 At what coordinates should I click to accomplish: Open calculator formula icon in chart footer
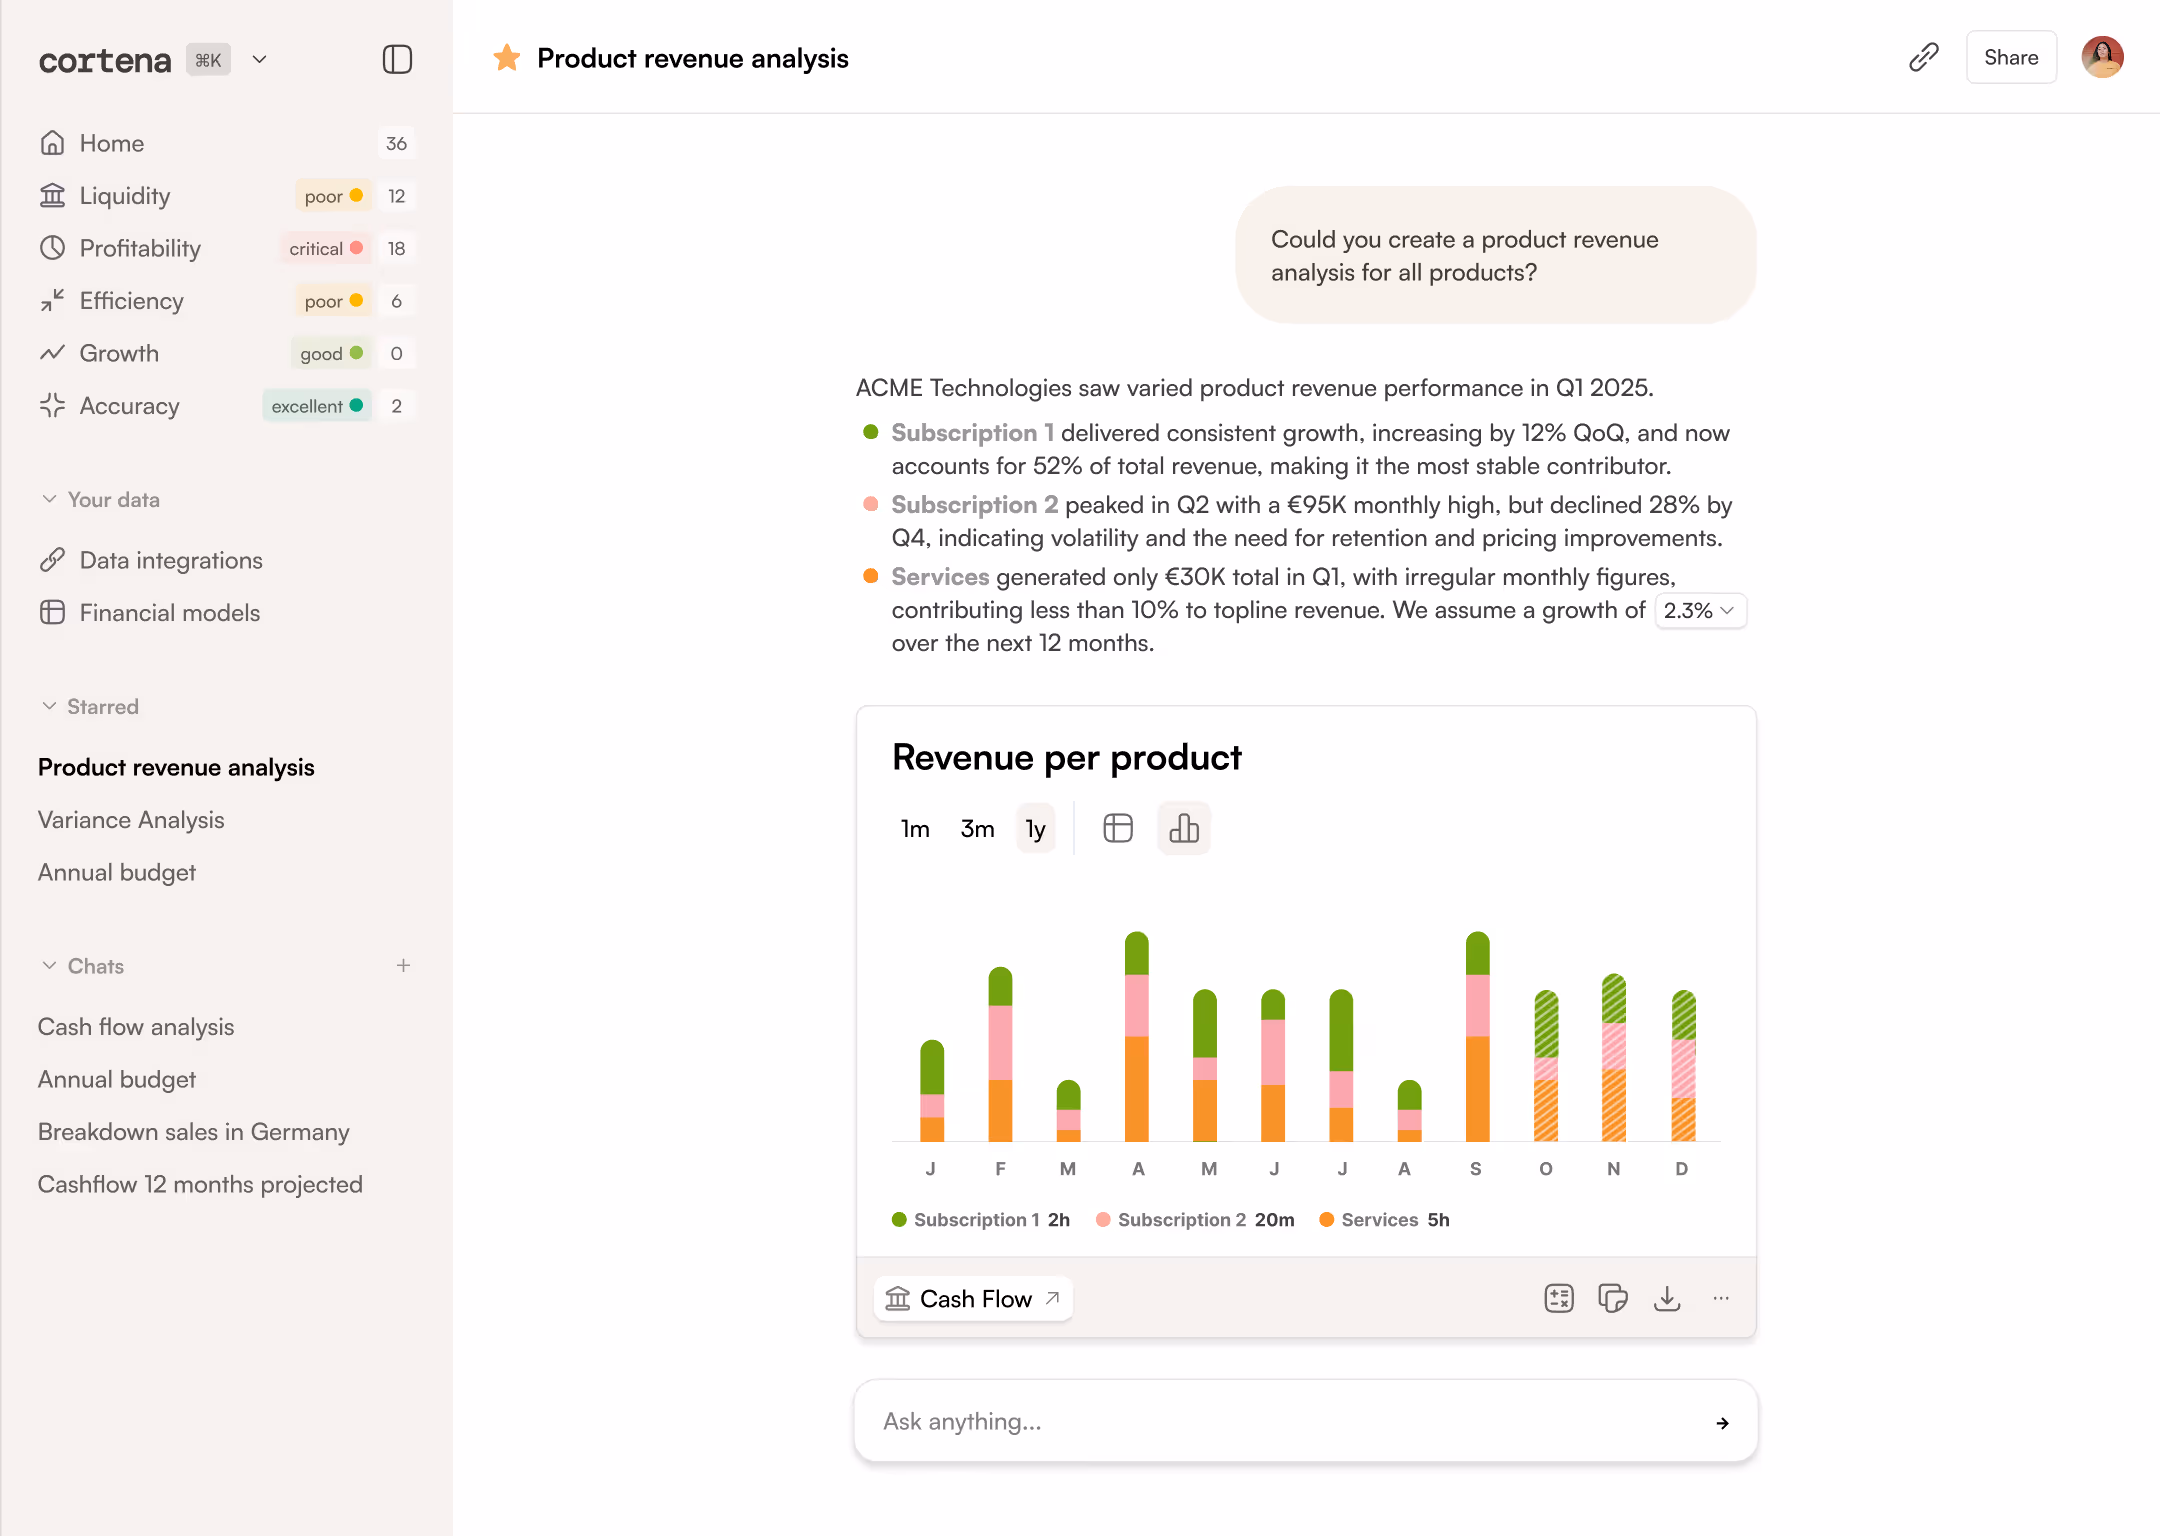(1559, 1298)
